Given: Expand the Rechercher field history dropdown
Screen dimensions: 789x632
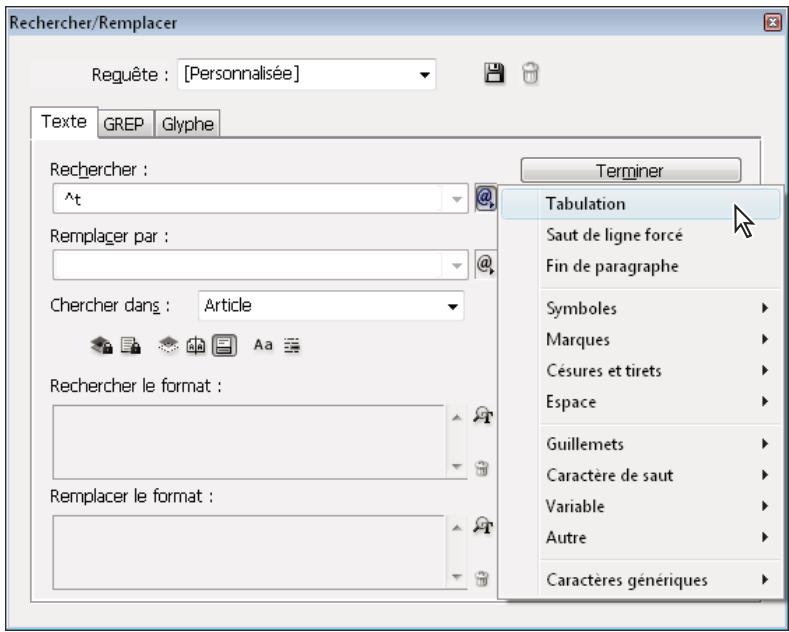Looking at the screenshot, I should pyautogui.click(x=456, y=199).
